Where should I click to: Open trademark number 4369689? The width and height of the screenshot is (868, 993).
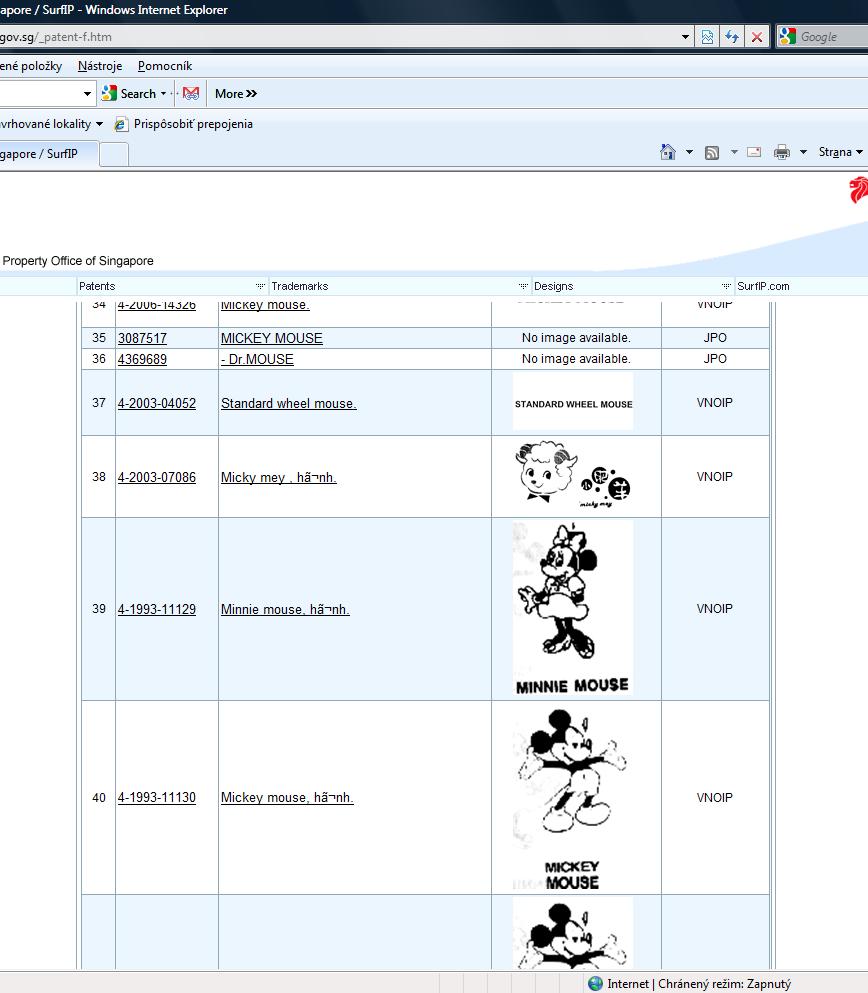tap(142, 359)
